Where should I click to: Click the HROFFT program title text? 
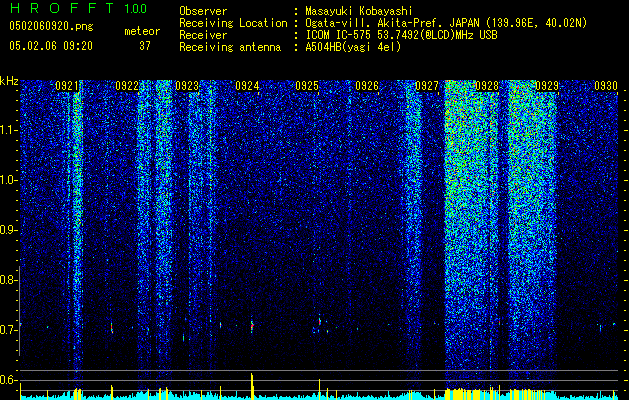pos(62,8)
